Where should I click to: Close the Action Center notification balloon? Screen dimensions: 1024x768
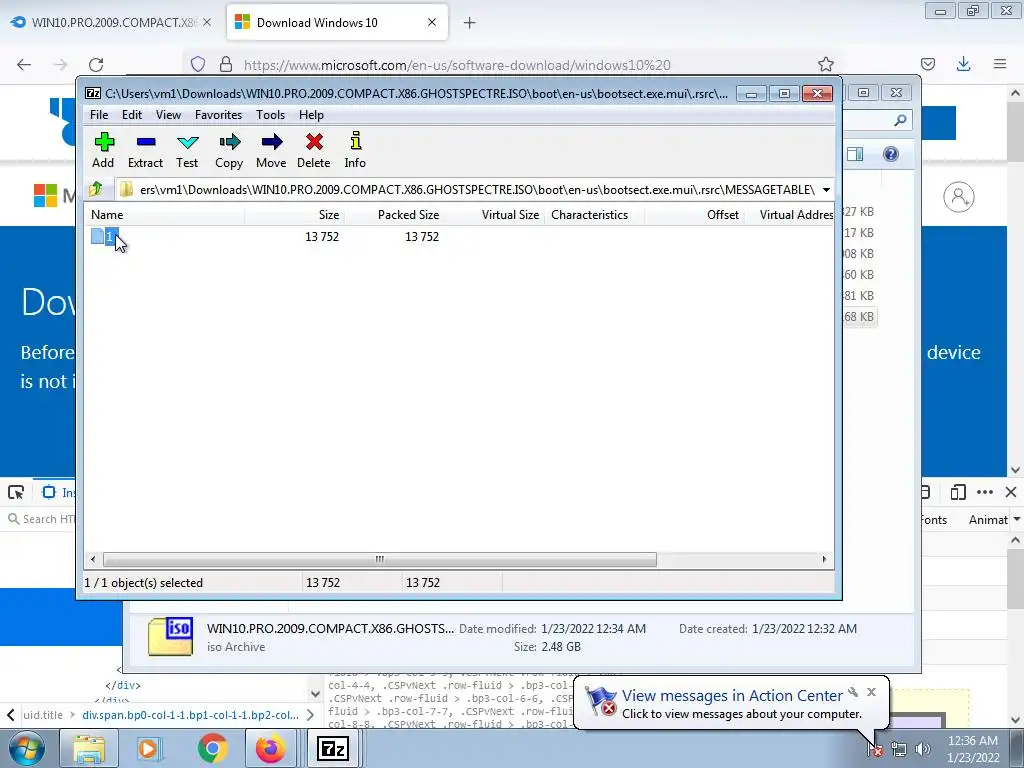[x=871, y=692]
